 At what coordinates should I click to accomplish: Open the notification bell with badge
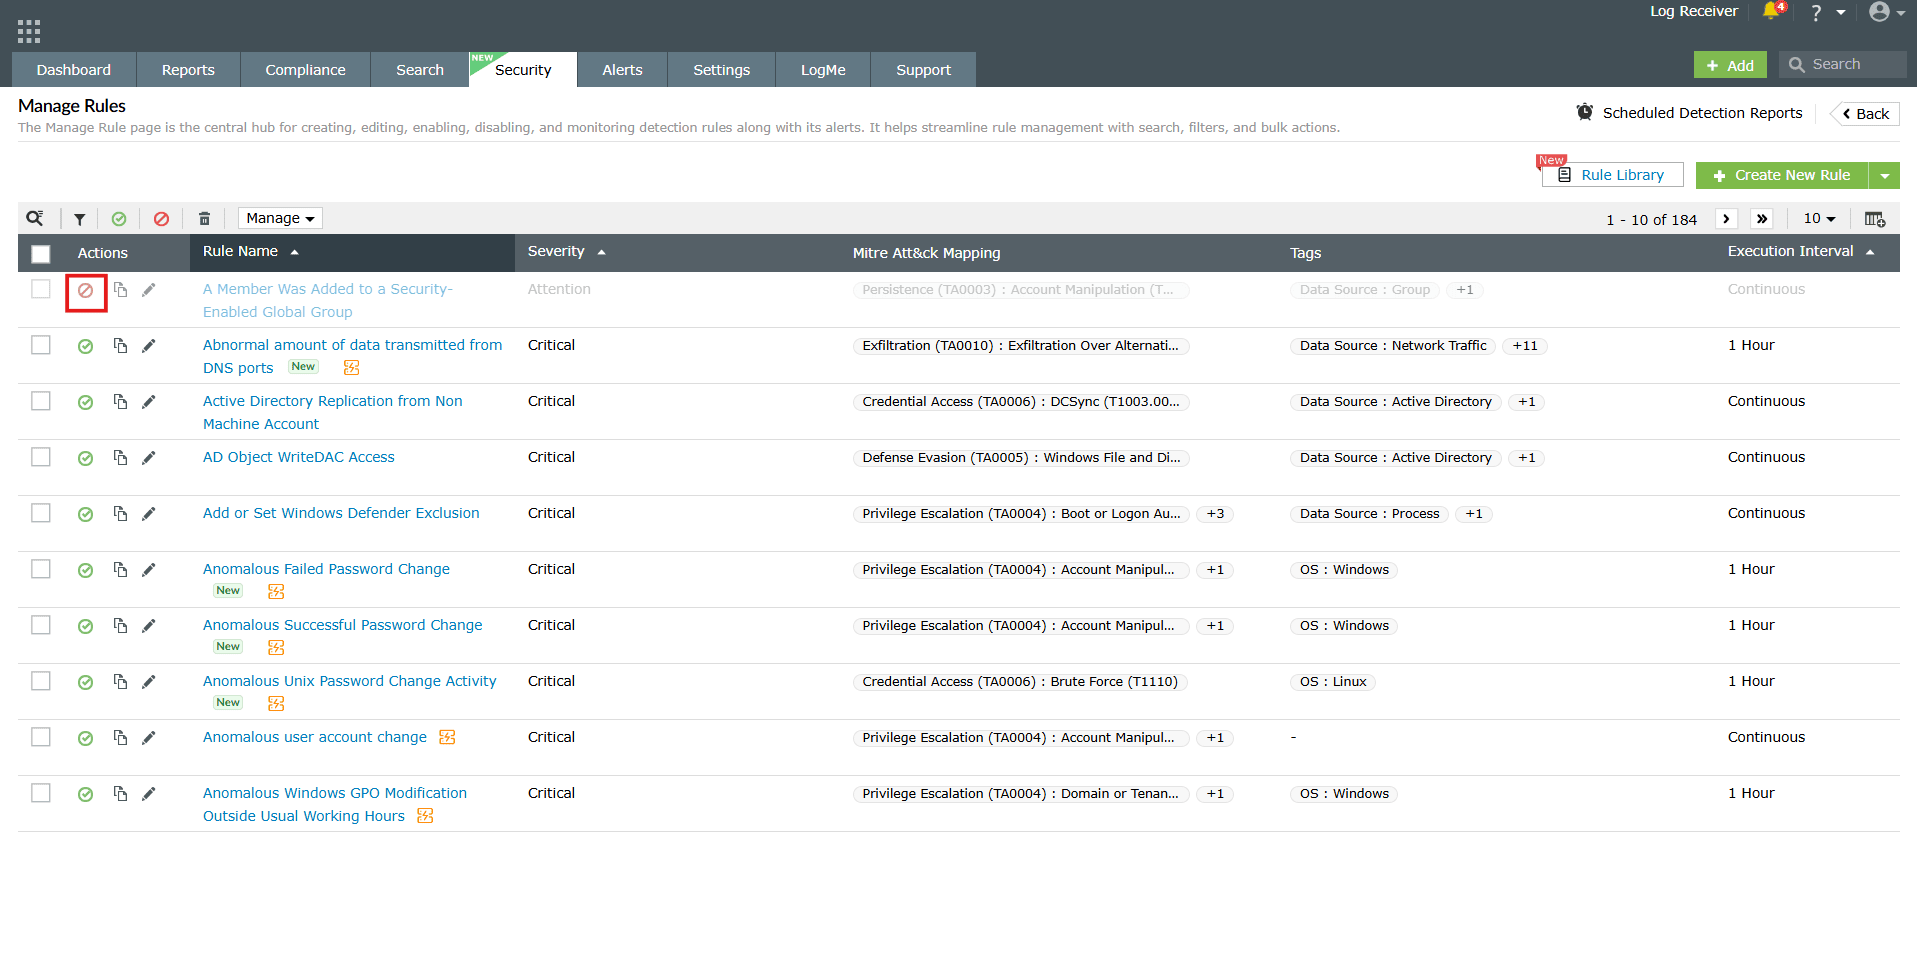pyautogui.click(x=1770, y=13)
